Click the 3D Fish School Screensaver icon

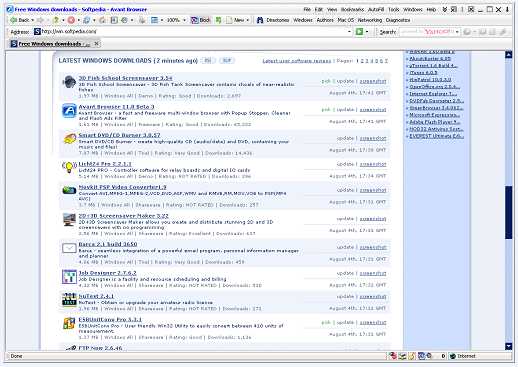point(69,82)
